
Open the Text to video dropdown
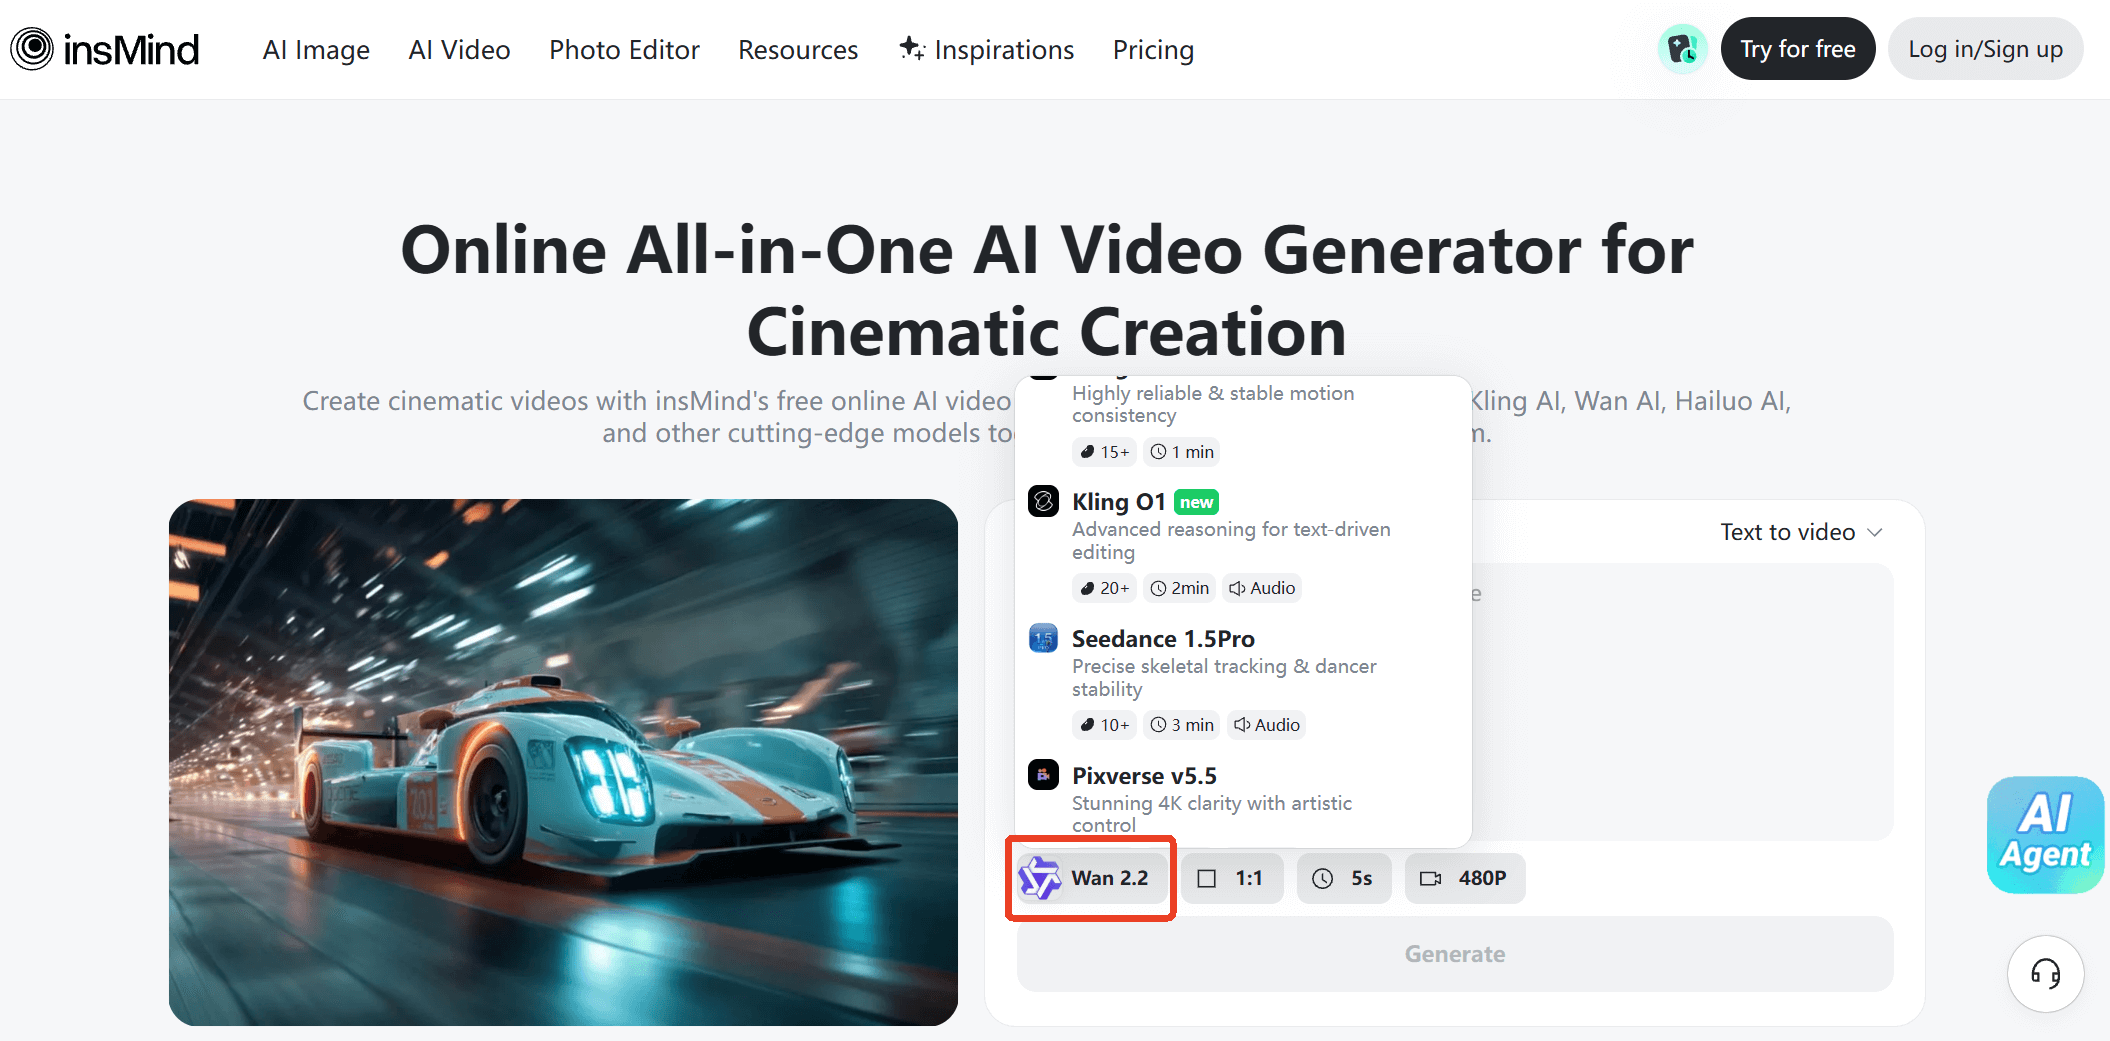[x=1800, y=531]
